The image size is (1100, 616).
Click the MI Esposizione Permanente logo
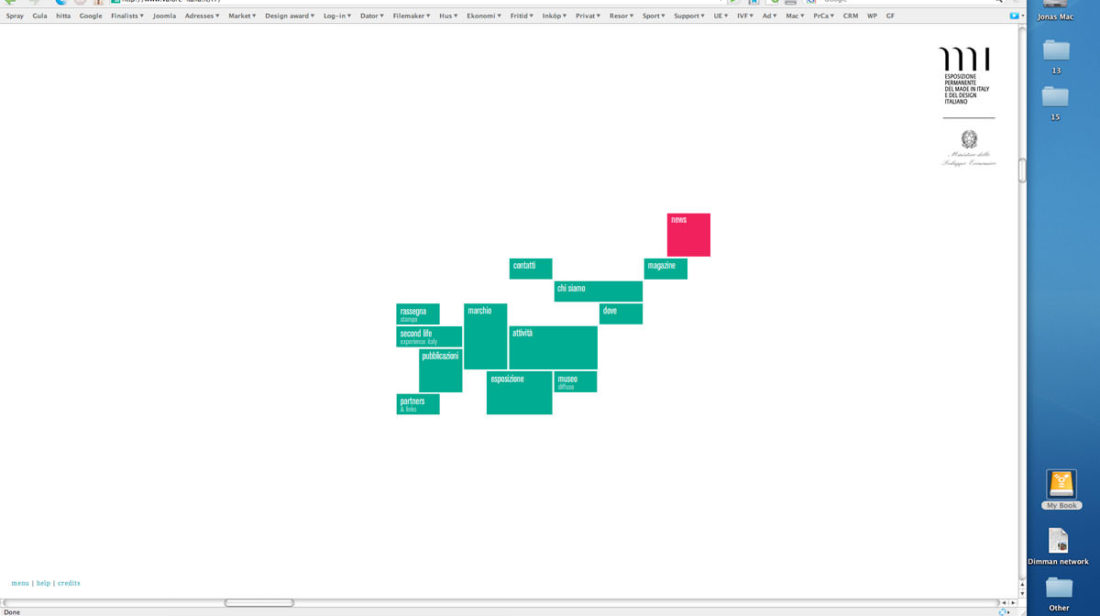(x=965, y=76)
